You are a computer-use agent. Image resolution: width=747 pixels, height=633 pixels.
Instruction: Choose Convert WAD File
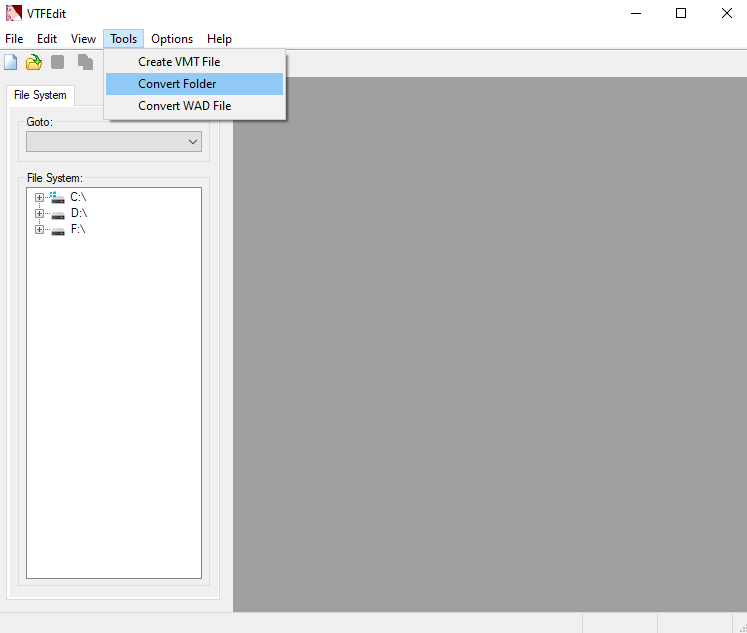click(194, 106)
